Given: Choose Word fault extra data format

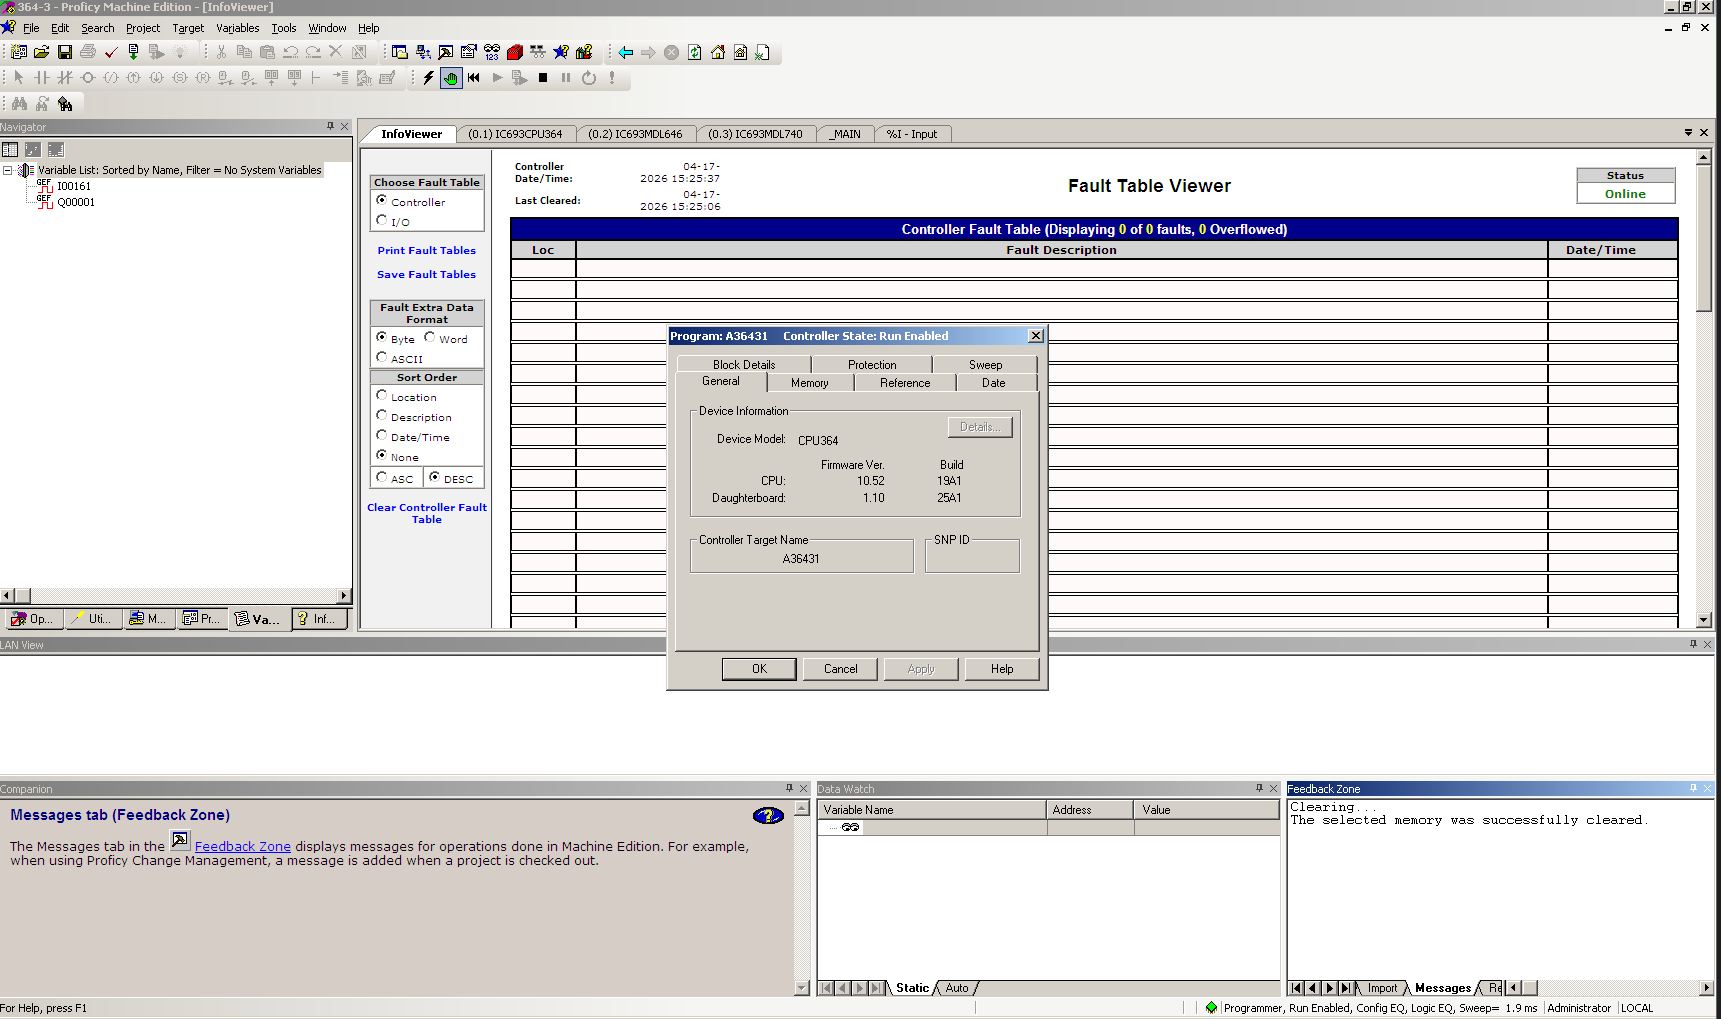Looking at the screenshot, I should pyautogui.click(x=430, y=338).
